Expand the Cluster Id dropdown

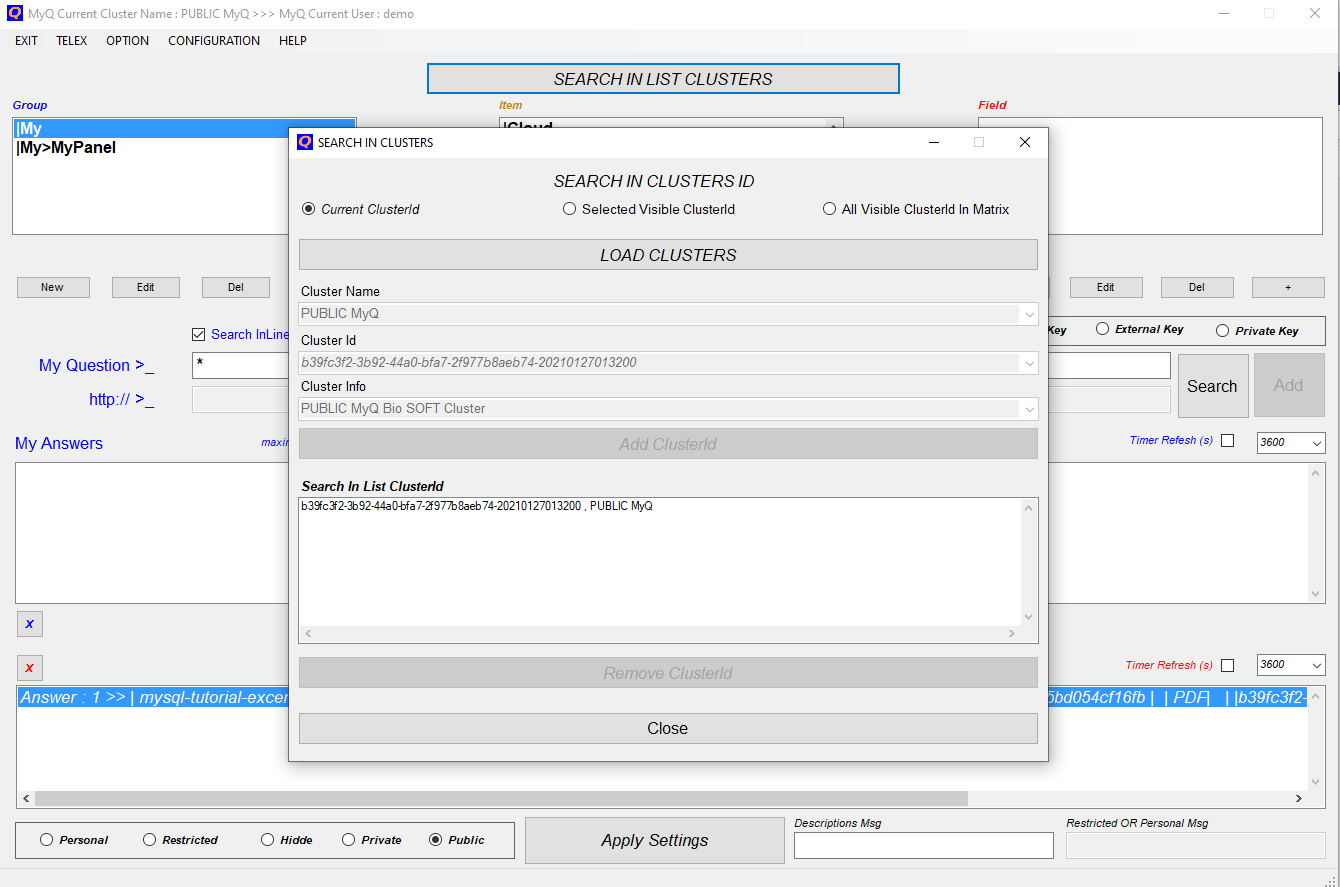coord(1029,363)
